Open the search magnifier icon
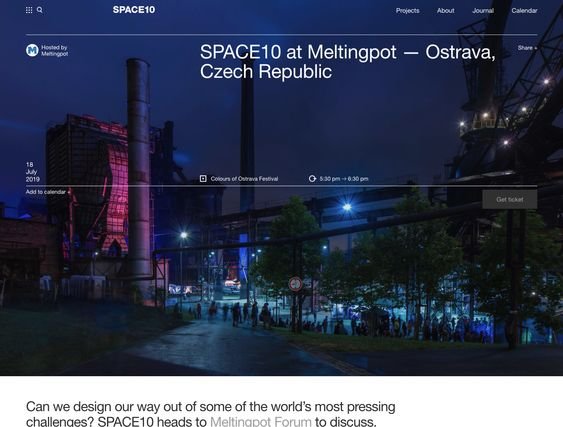This screenshot has height=427, width=563. [x=40, y=10]
